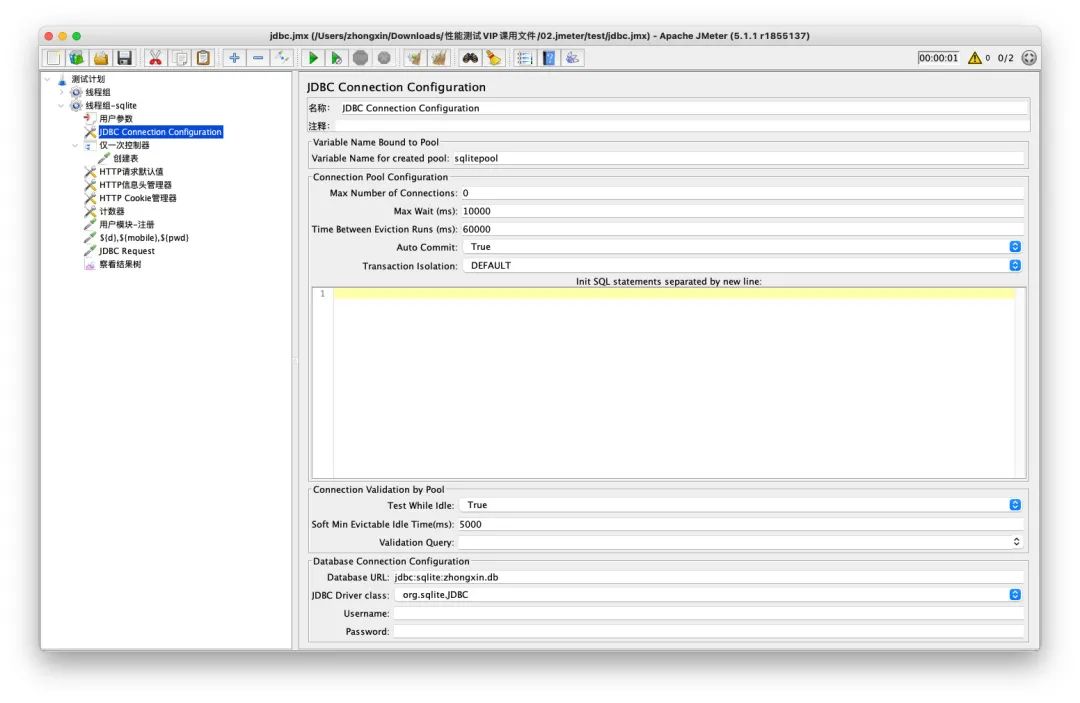Image resolution: width=1080 pixels, height=703 pixels.
Task: Select HTTP信息头管理器 in the tree
Action: [135, 185]
